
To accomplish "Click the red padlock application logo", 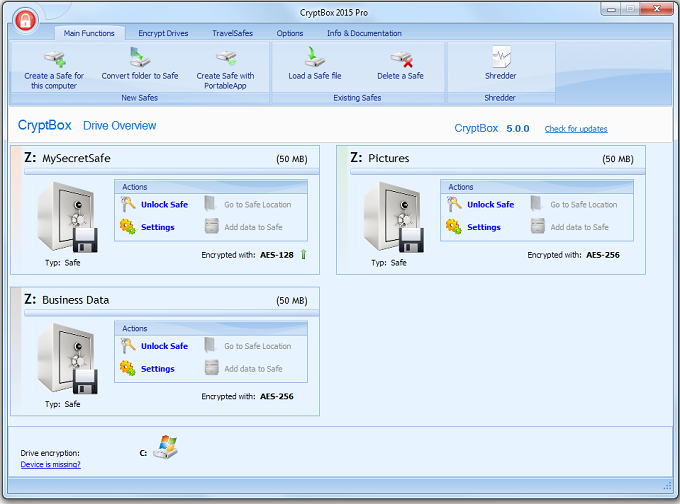I will click(25, 19).
